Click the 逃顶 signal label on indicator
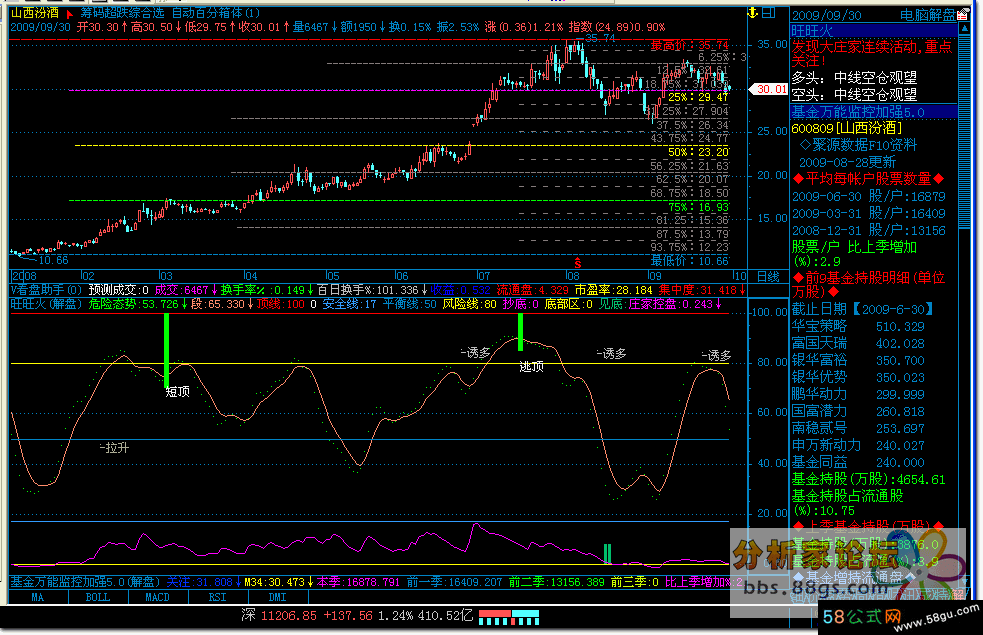The image size is (983, 635). (532, 367)
